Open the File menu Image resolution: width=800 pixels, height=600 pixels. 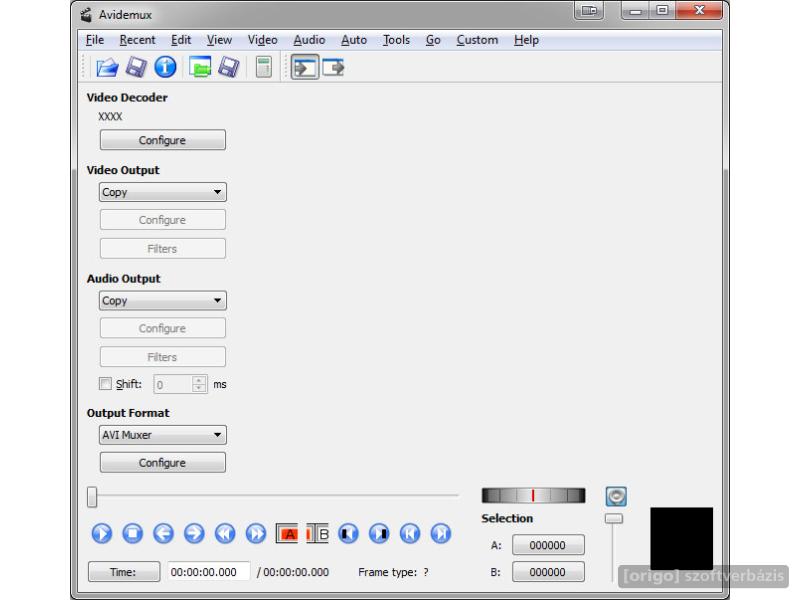click(95, 40)
